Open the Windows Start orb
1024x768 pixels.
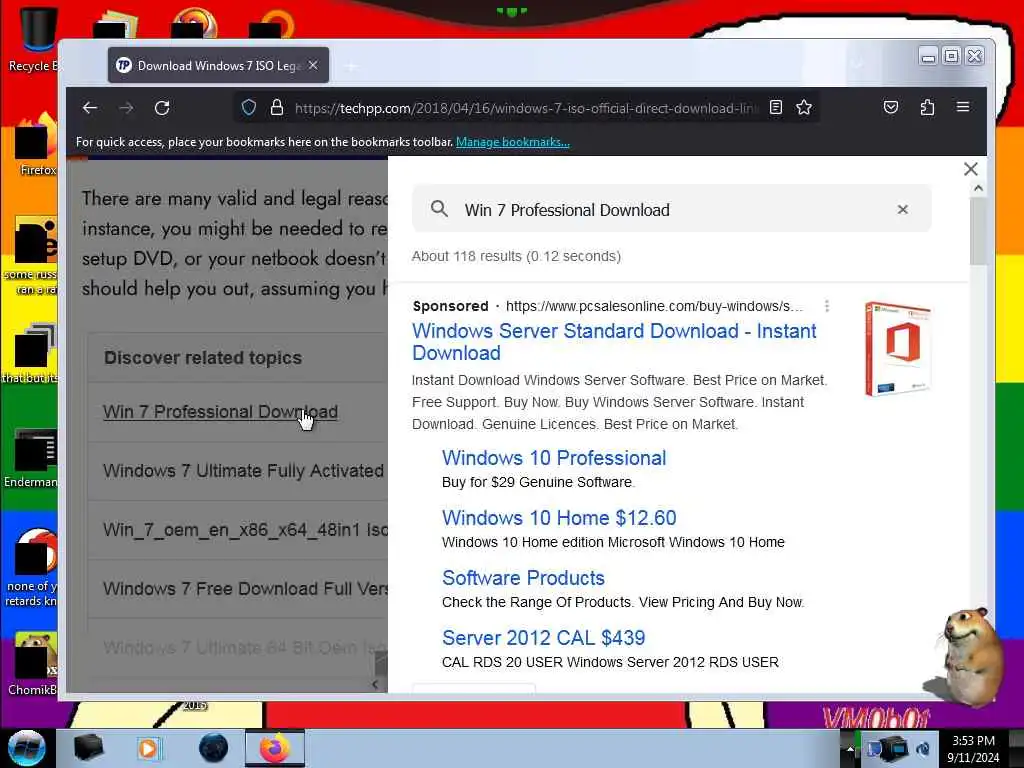tap(26, 748)
